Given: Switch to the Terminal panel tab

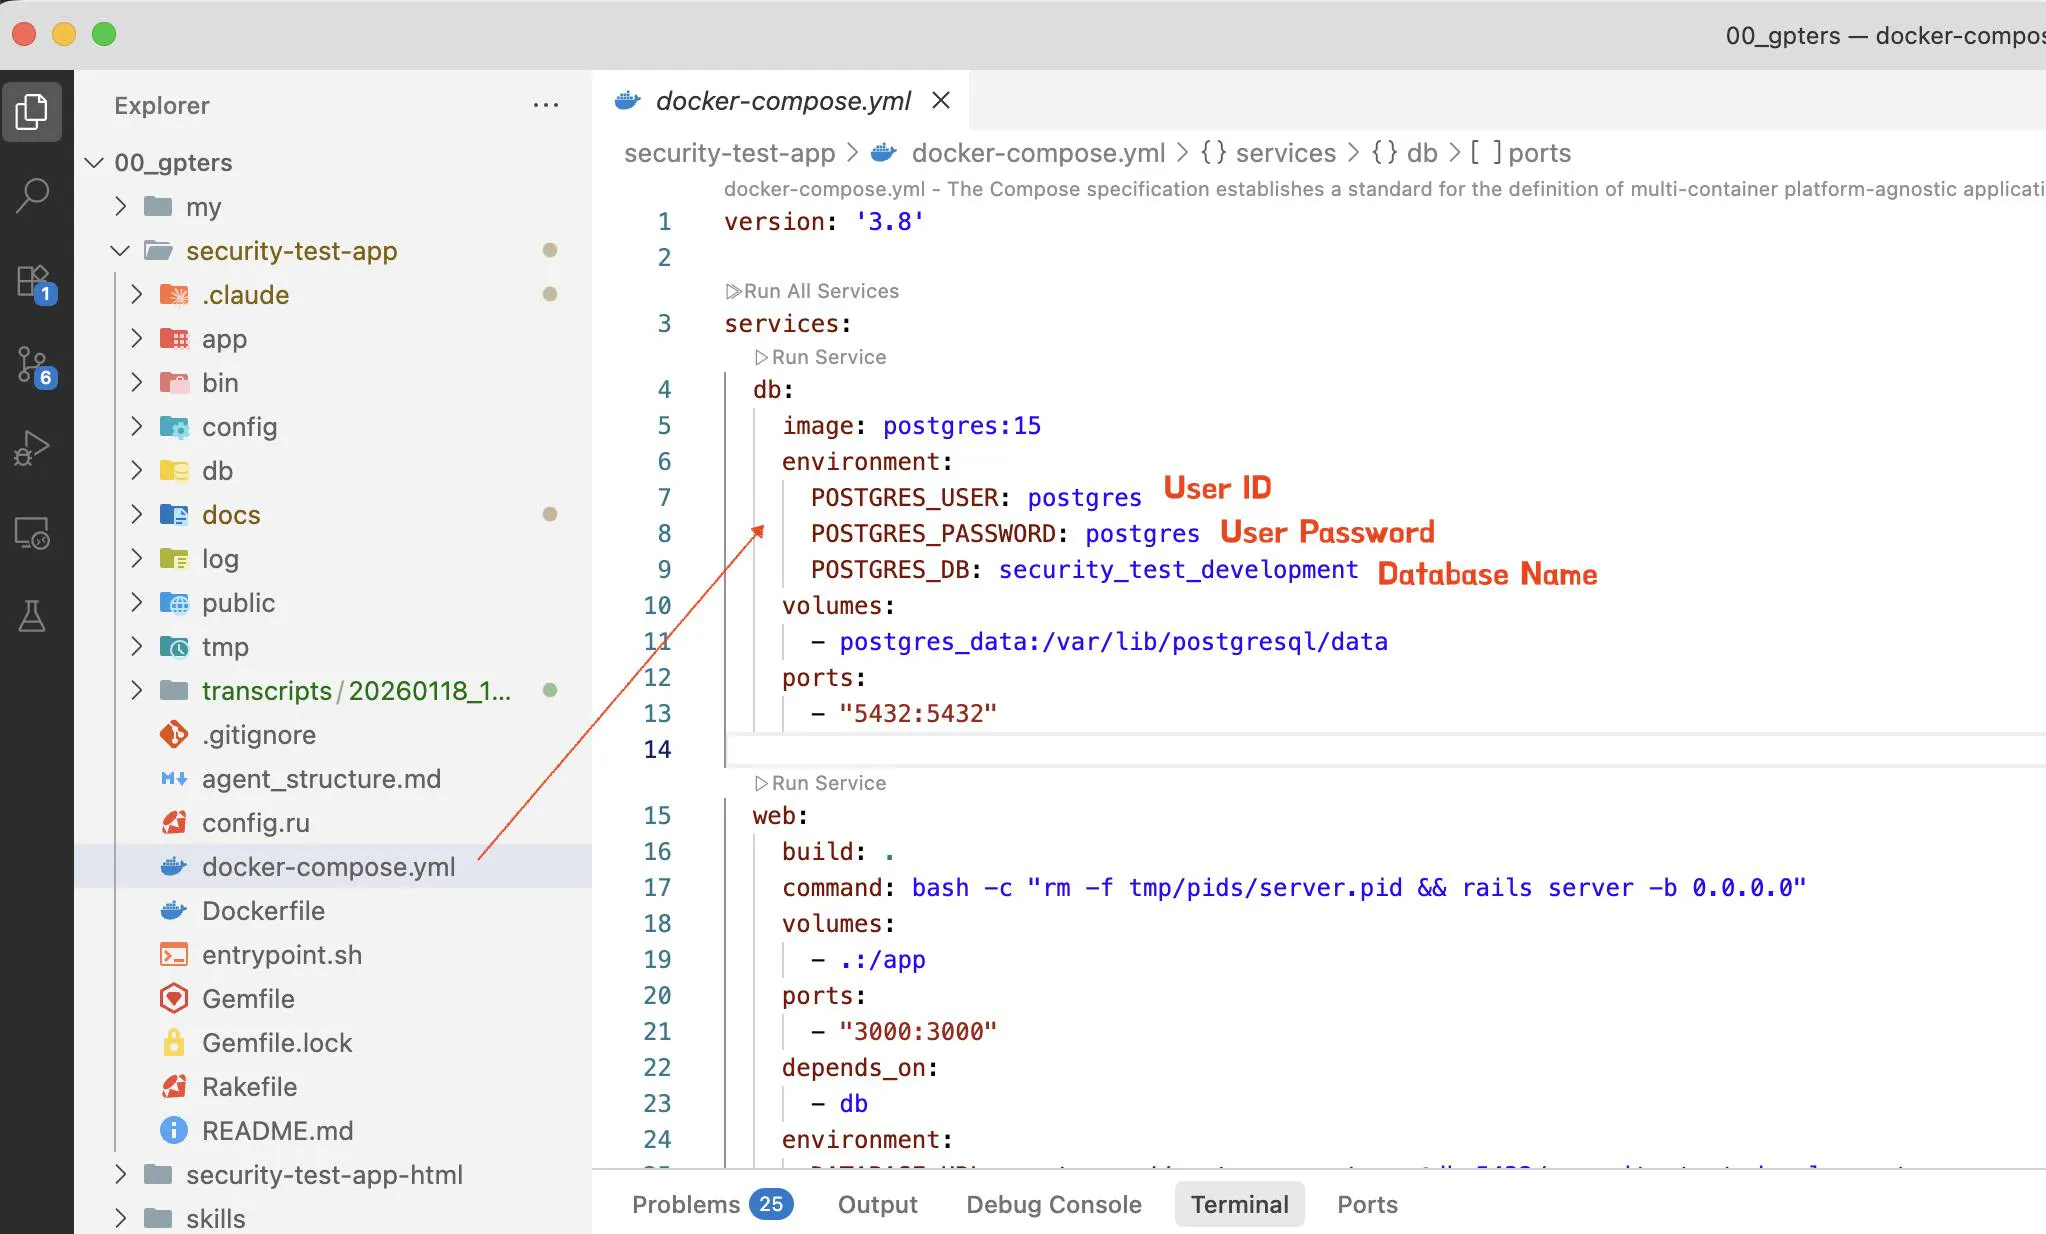Looking at the screenshot, I should coord(1239,1204).
